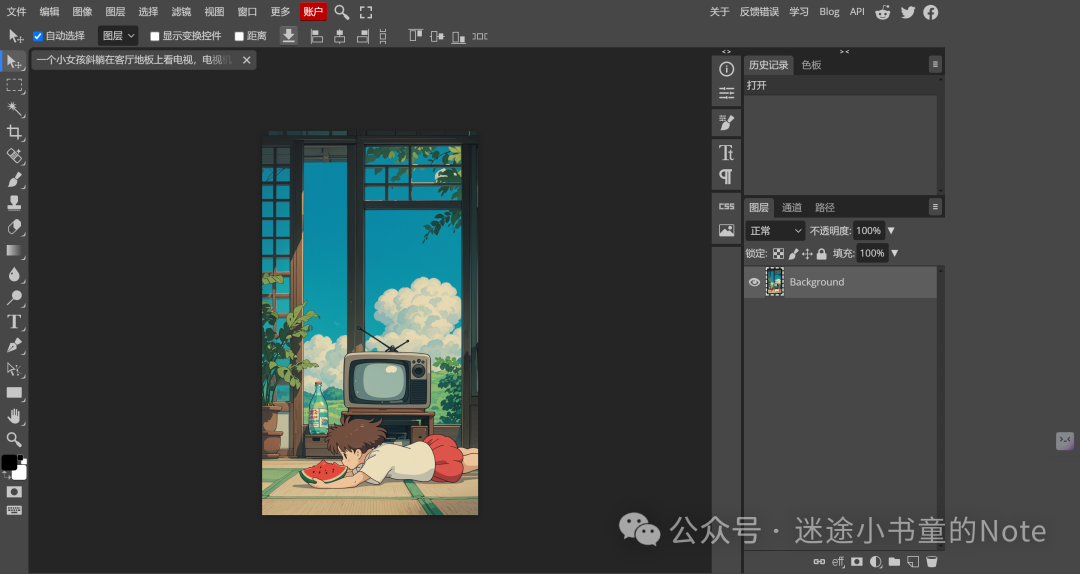
Task: Create a new layer
Action: pos(913,562)
